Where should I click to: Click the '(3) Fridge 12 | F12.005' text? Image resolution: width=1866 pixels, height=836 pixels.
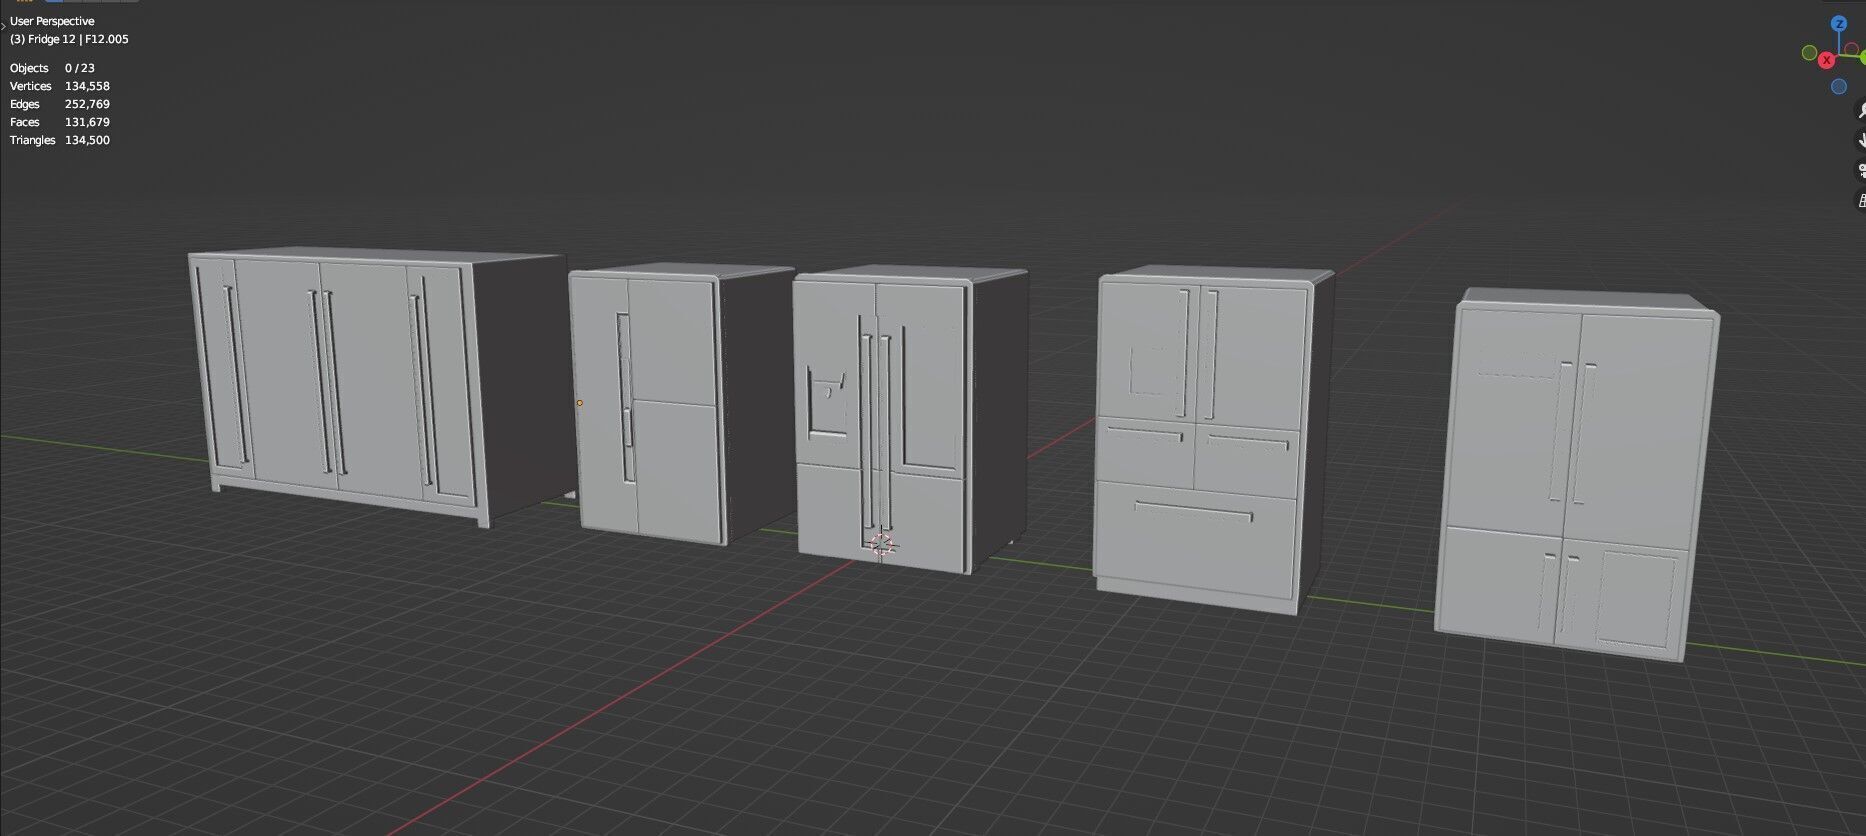click(x=69, y=39)
